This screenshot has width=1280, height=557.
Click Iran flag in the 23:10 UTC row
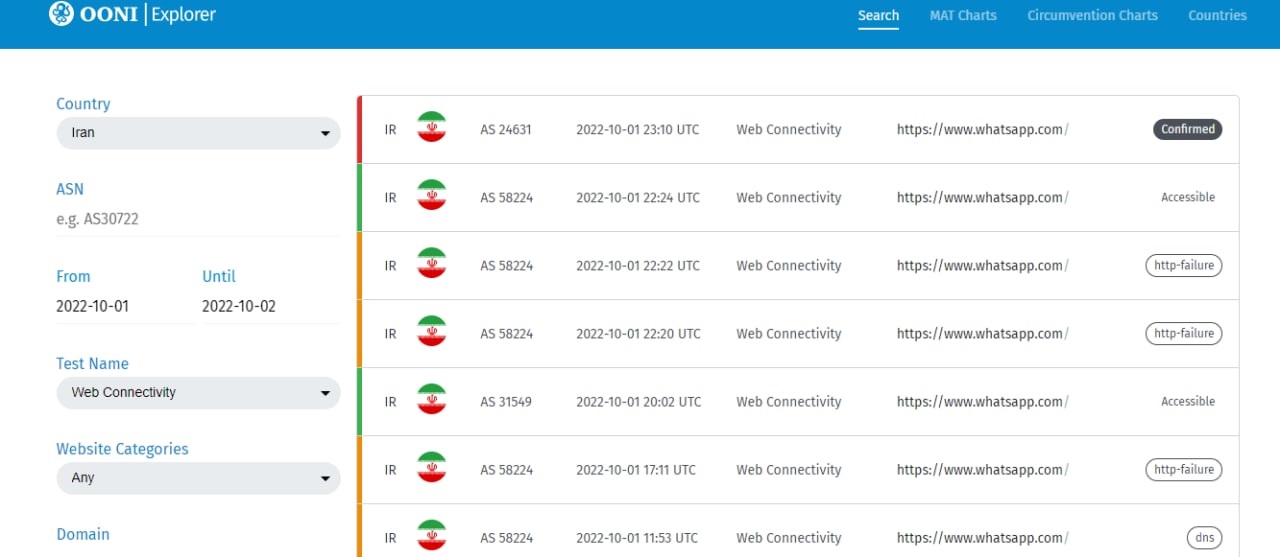[x=431, y=129]
